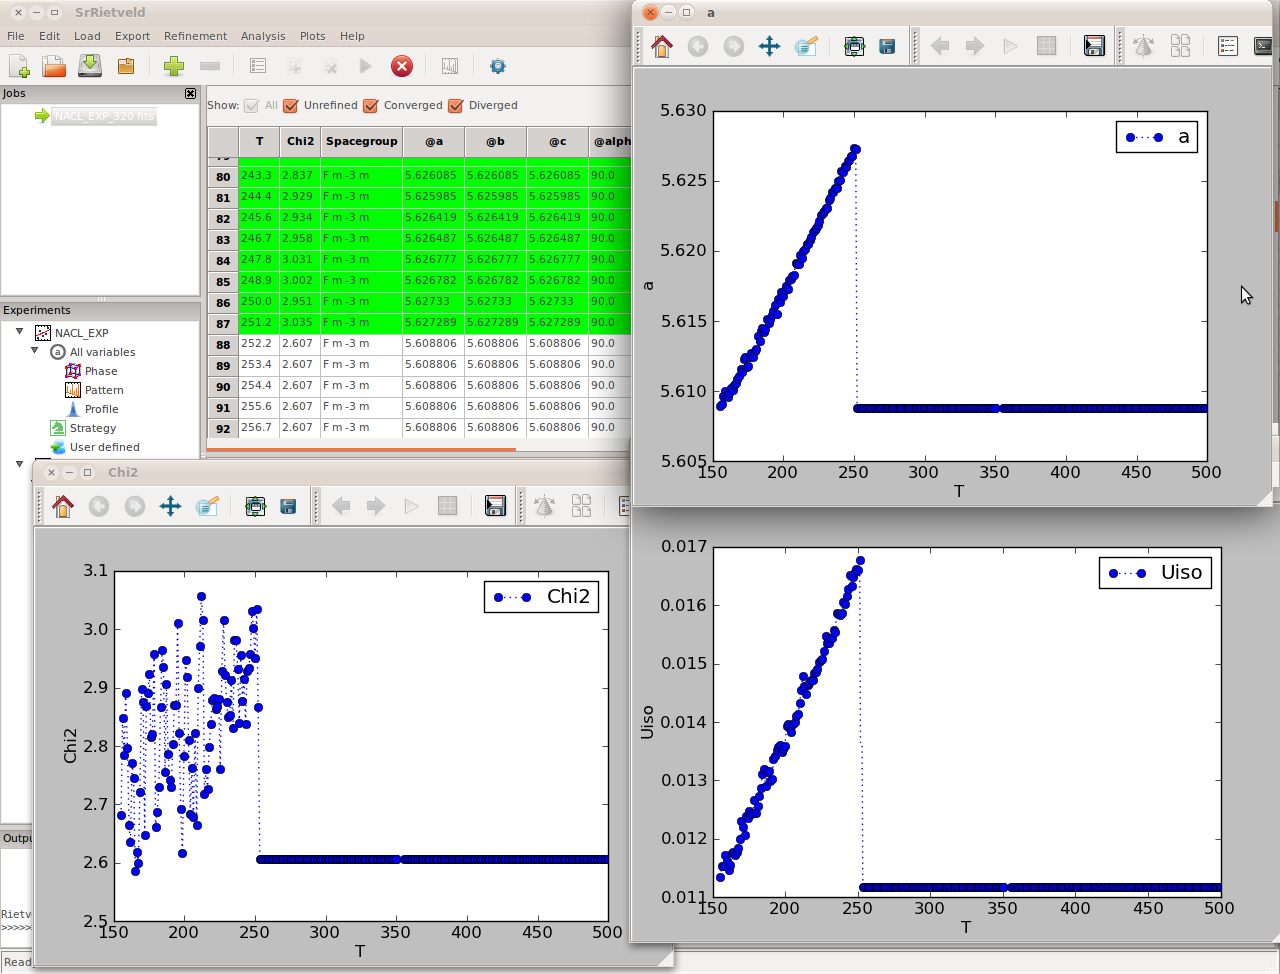This screenshot has width=1280, height=974.
Task: Click Home icon in the 'a' plot window
Action: coord(662,46)
